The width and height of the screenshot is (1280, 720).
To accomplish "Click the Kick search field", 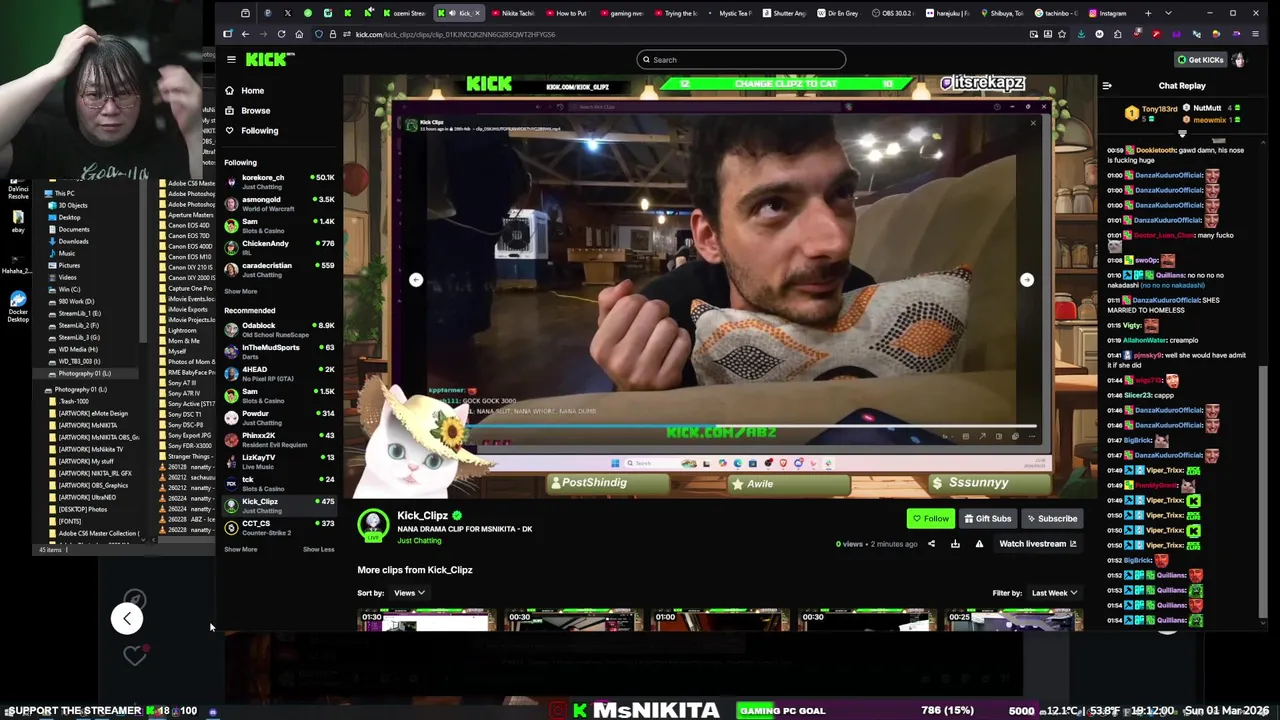I will 741,59.
